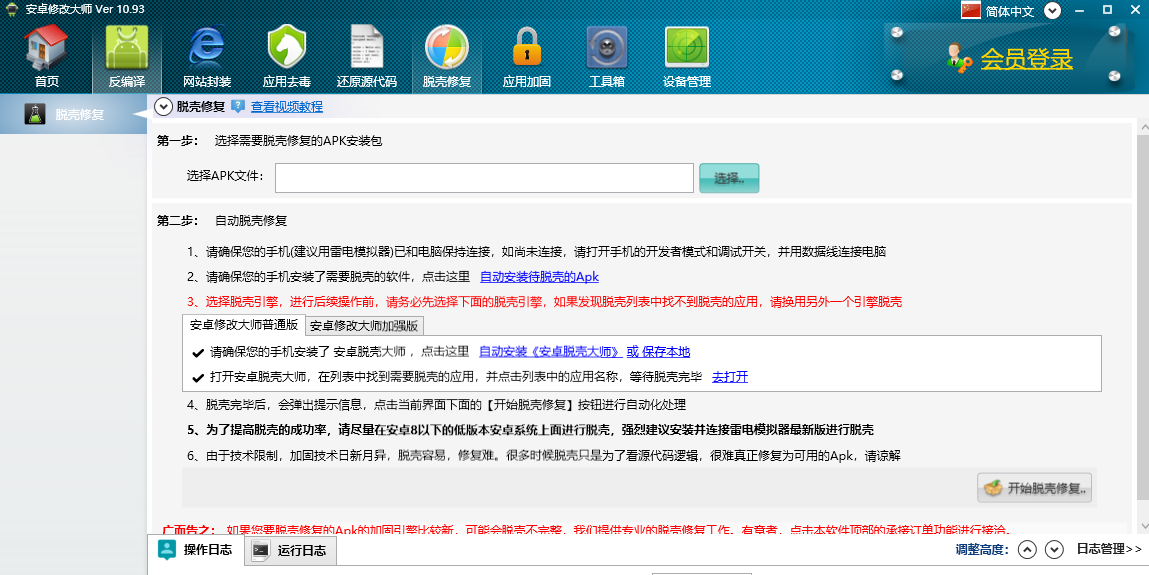Switch to the 安卓修改大师加强版 tab
Image resolution: width=1149 pixels, height=575 pixels.
click(x=363, y=325)
